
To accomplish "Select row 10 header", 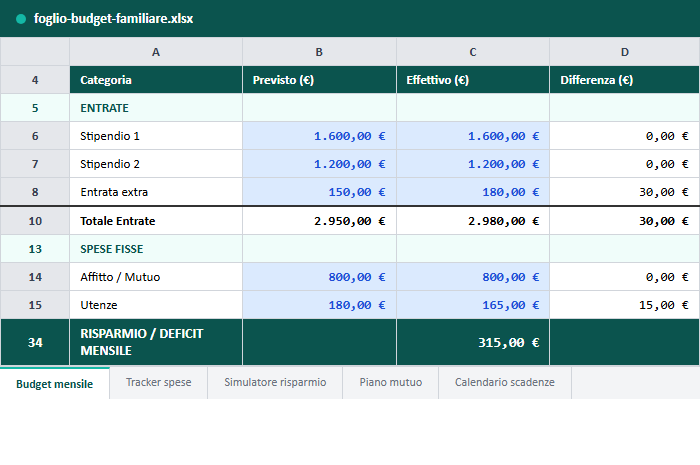I will click(35, 221).
